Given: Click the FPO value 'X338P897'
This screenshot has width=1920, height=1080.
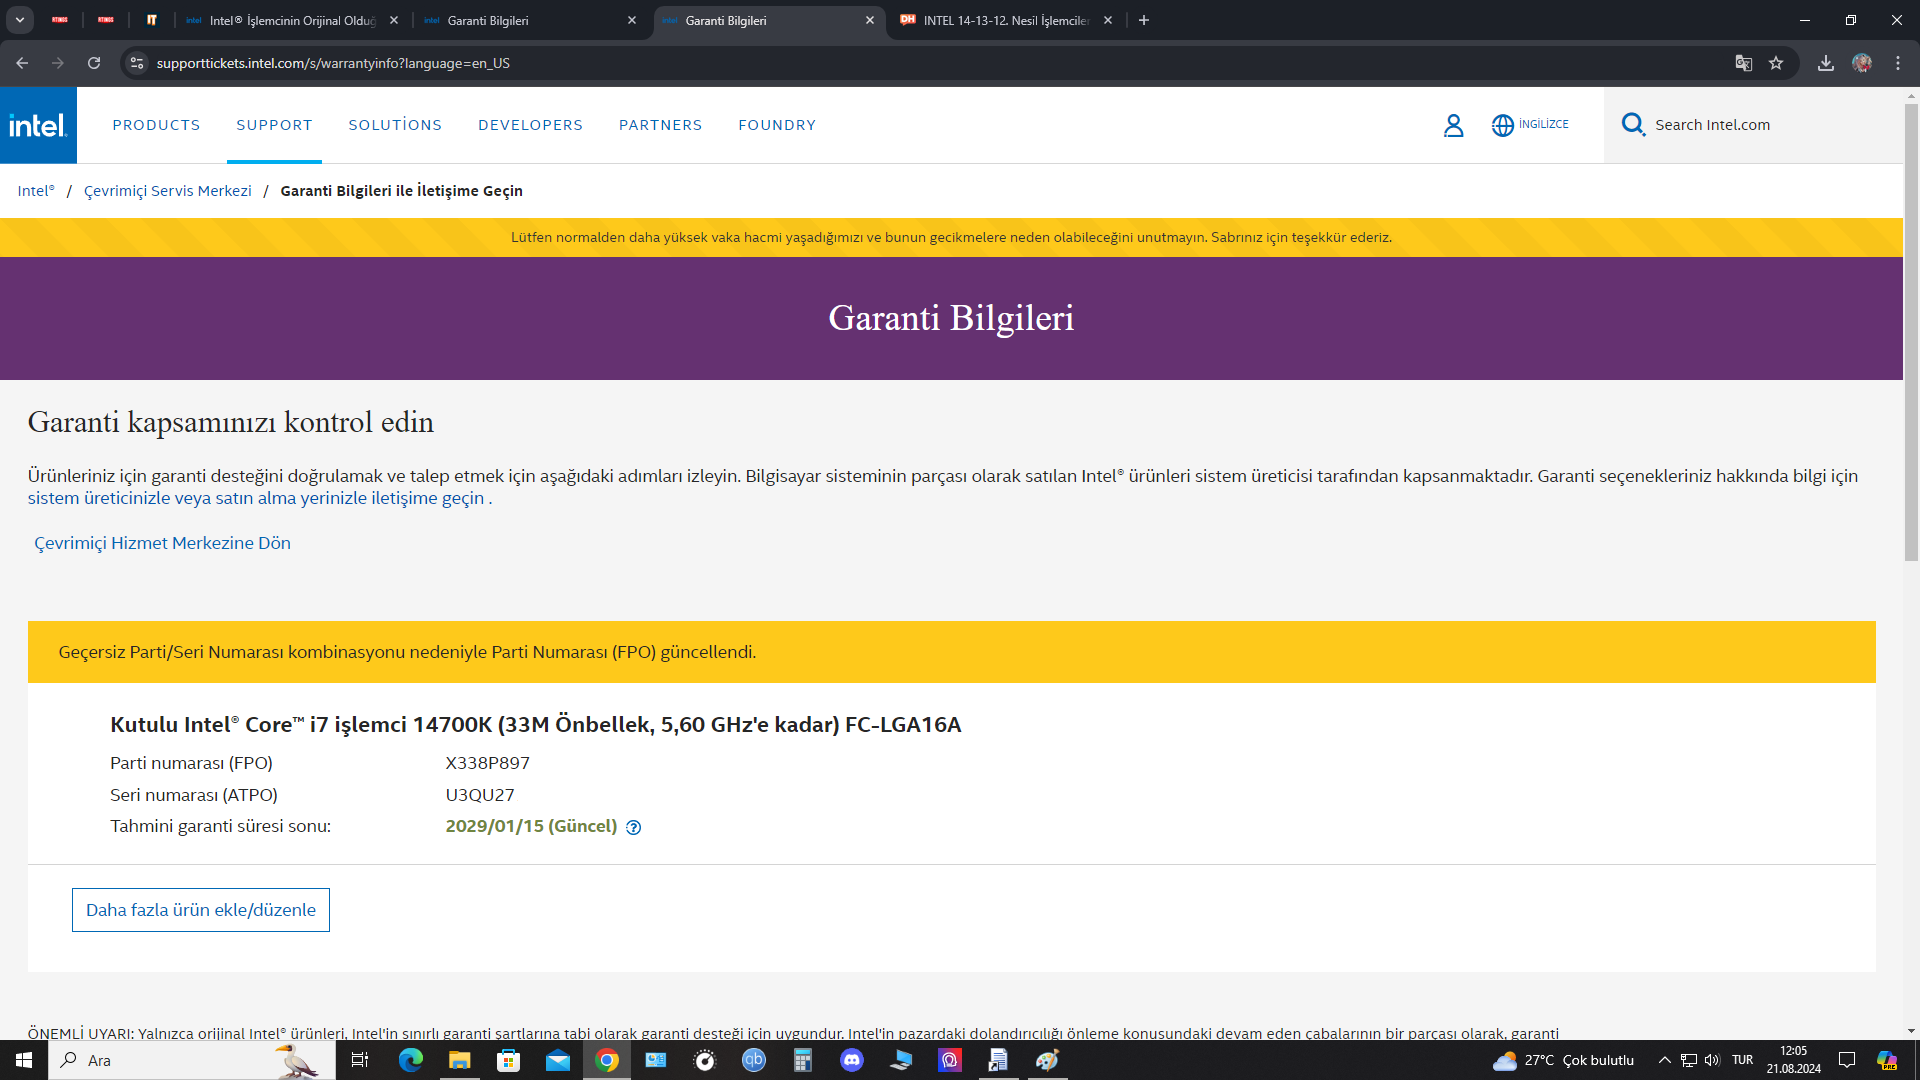Looking at the screenshot, I should pyautogui.click(x=487, y=763).
